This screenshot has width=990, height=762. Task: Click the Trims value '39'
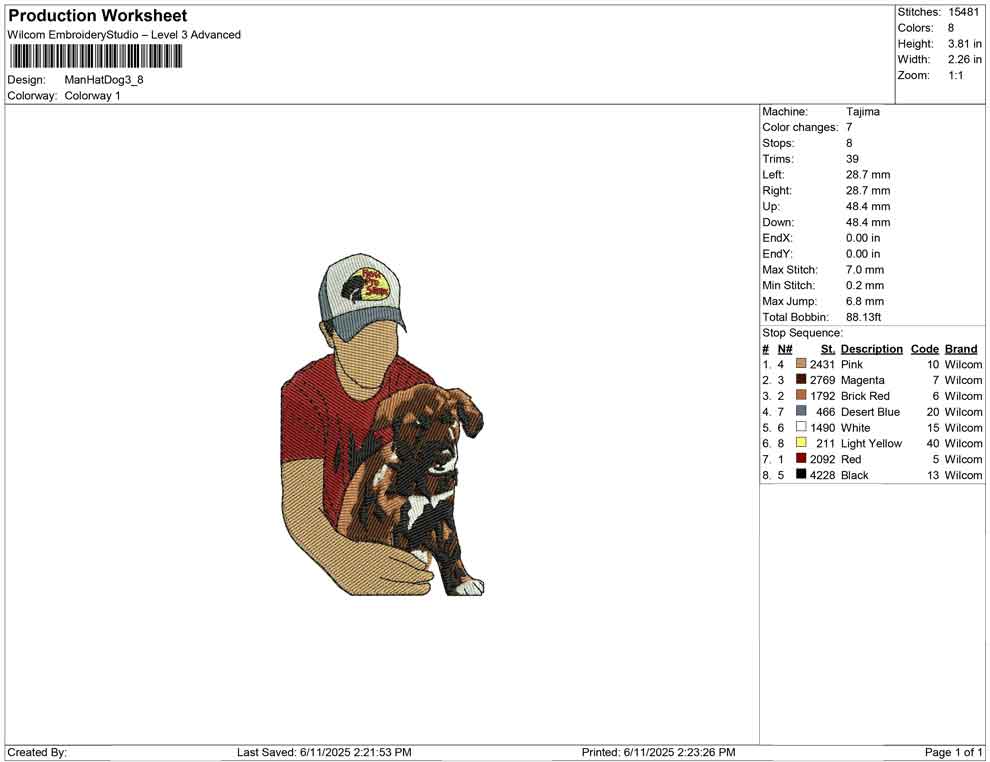pos(852,159)
